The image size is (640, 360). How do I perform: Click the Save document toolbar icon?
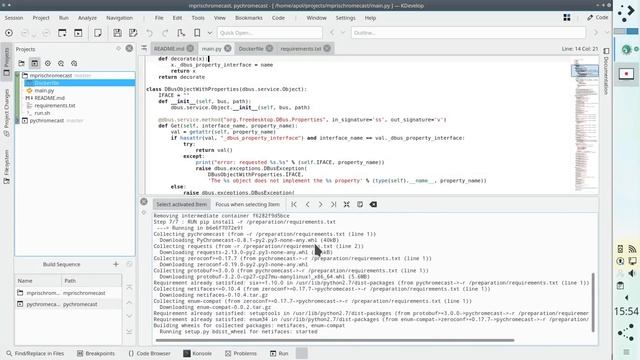pyautogui.click(x=117, y=33)
